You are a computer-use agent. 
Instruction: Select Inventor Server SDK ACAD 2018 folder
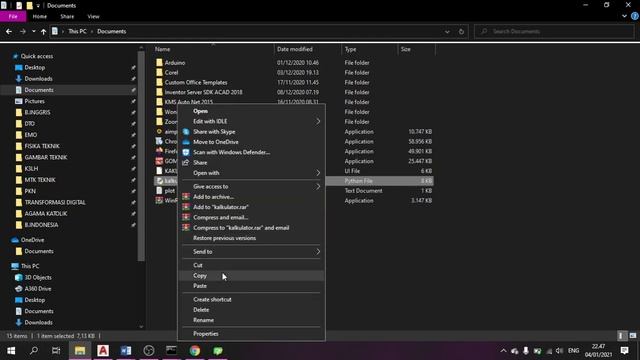point(203,92)
